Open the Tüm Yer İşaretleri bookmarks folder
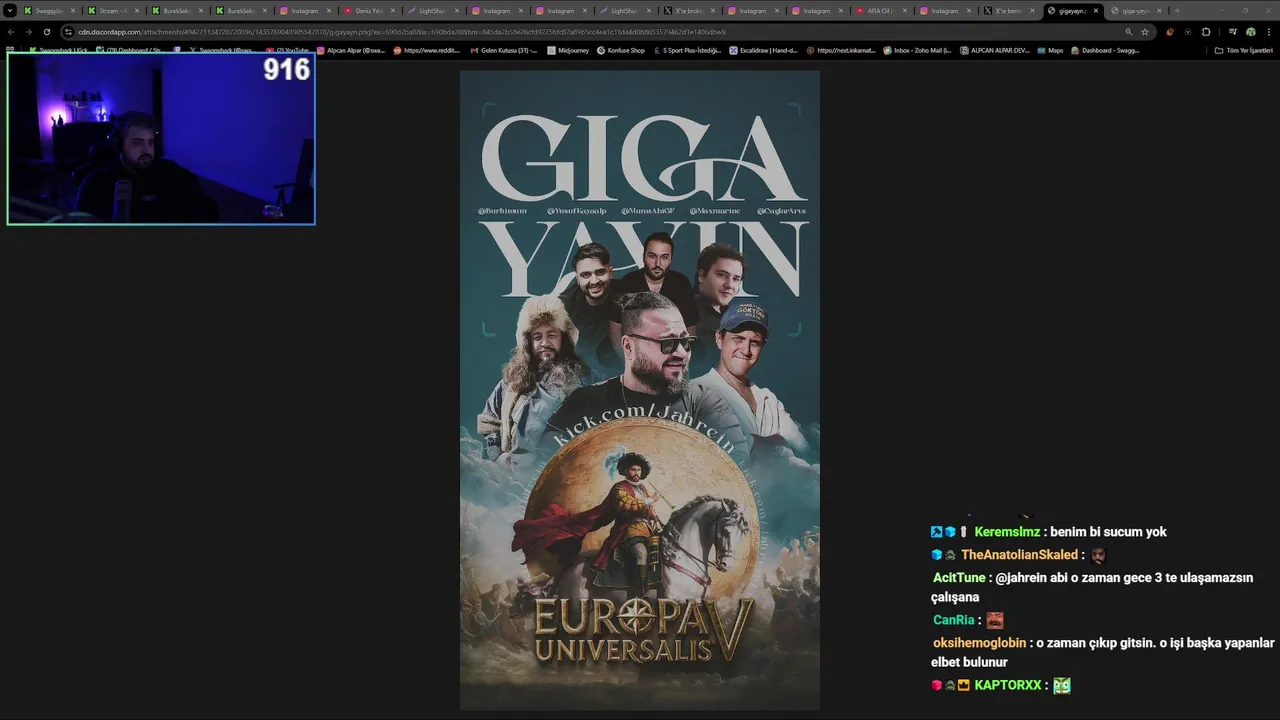The width and height of the screenshot is (1280, 720). 1244,50
